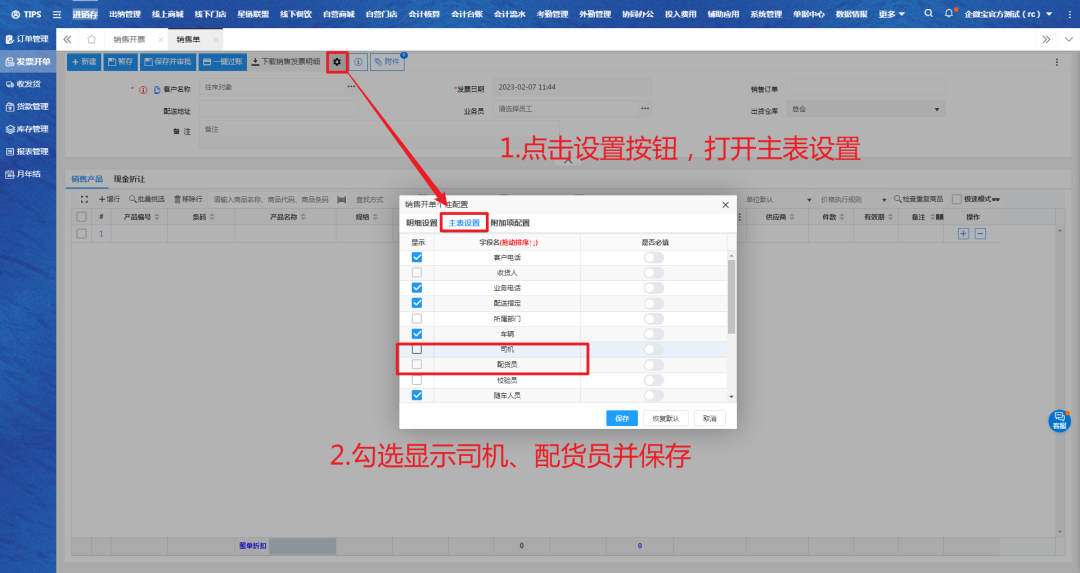Click the minus icon in 操作 column
This screenshot has height=573, width=1080.
point(980,233)
